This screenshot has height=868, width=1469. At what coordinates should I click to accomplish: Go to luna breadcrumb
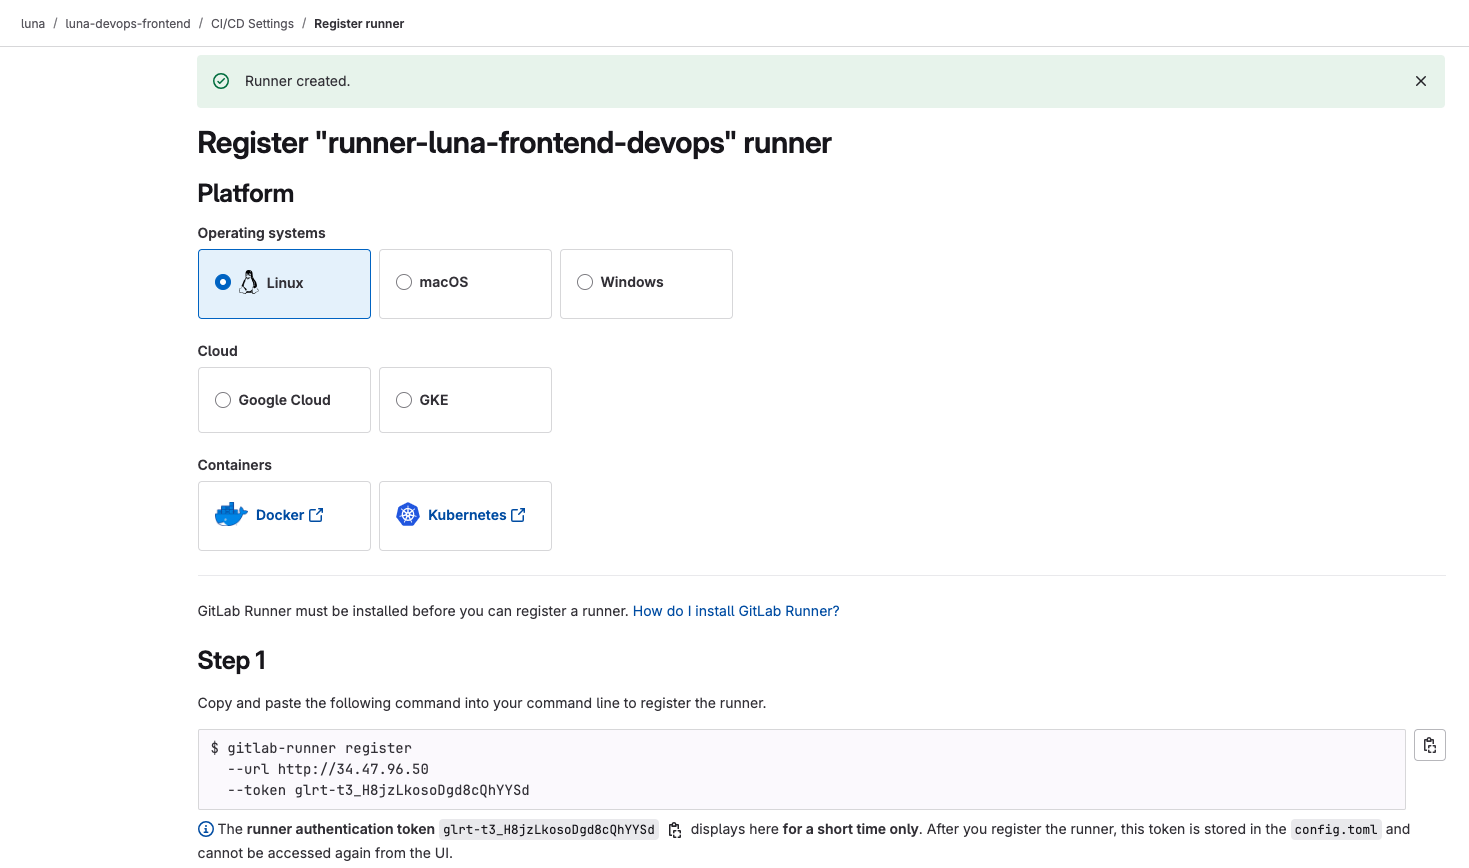point(33,24)
